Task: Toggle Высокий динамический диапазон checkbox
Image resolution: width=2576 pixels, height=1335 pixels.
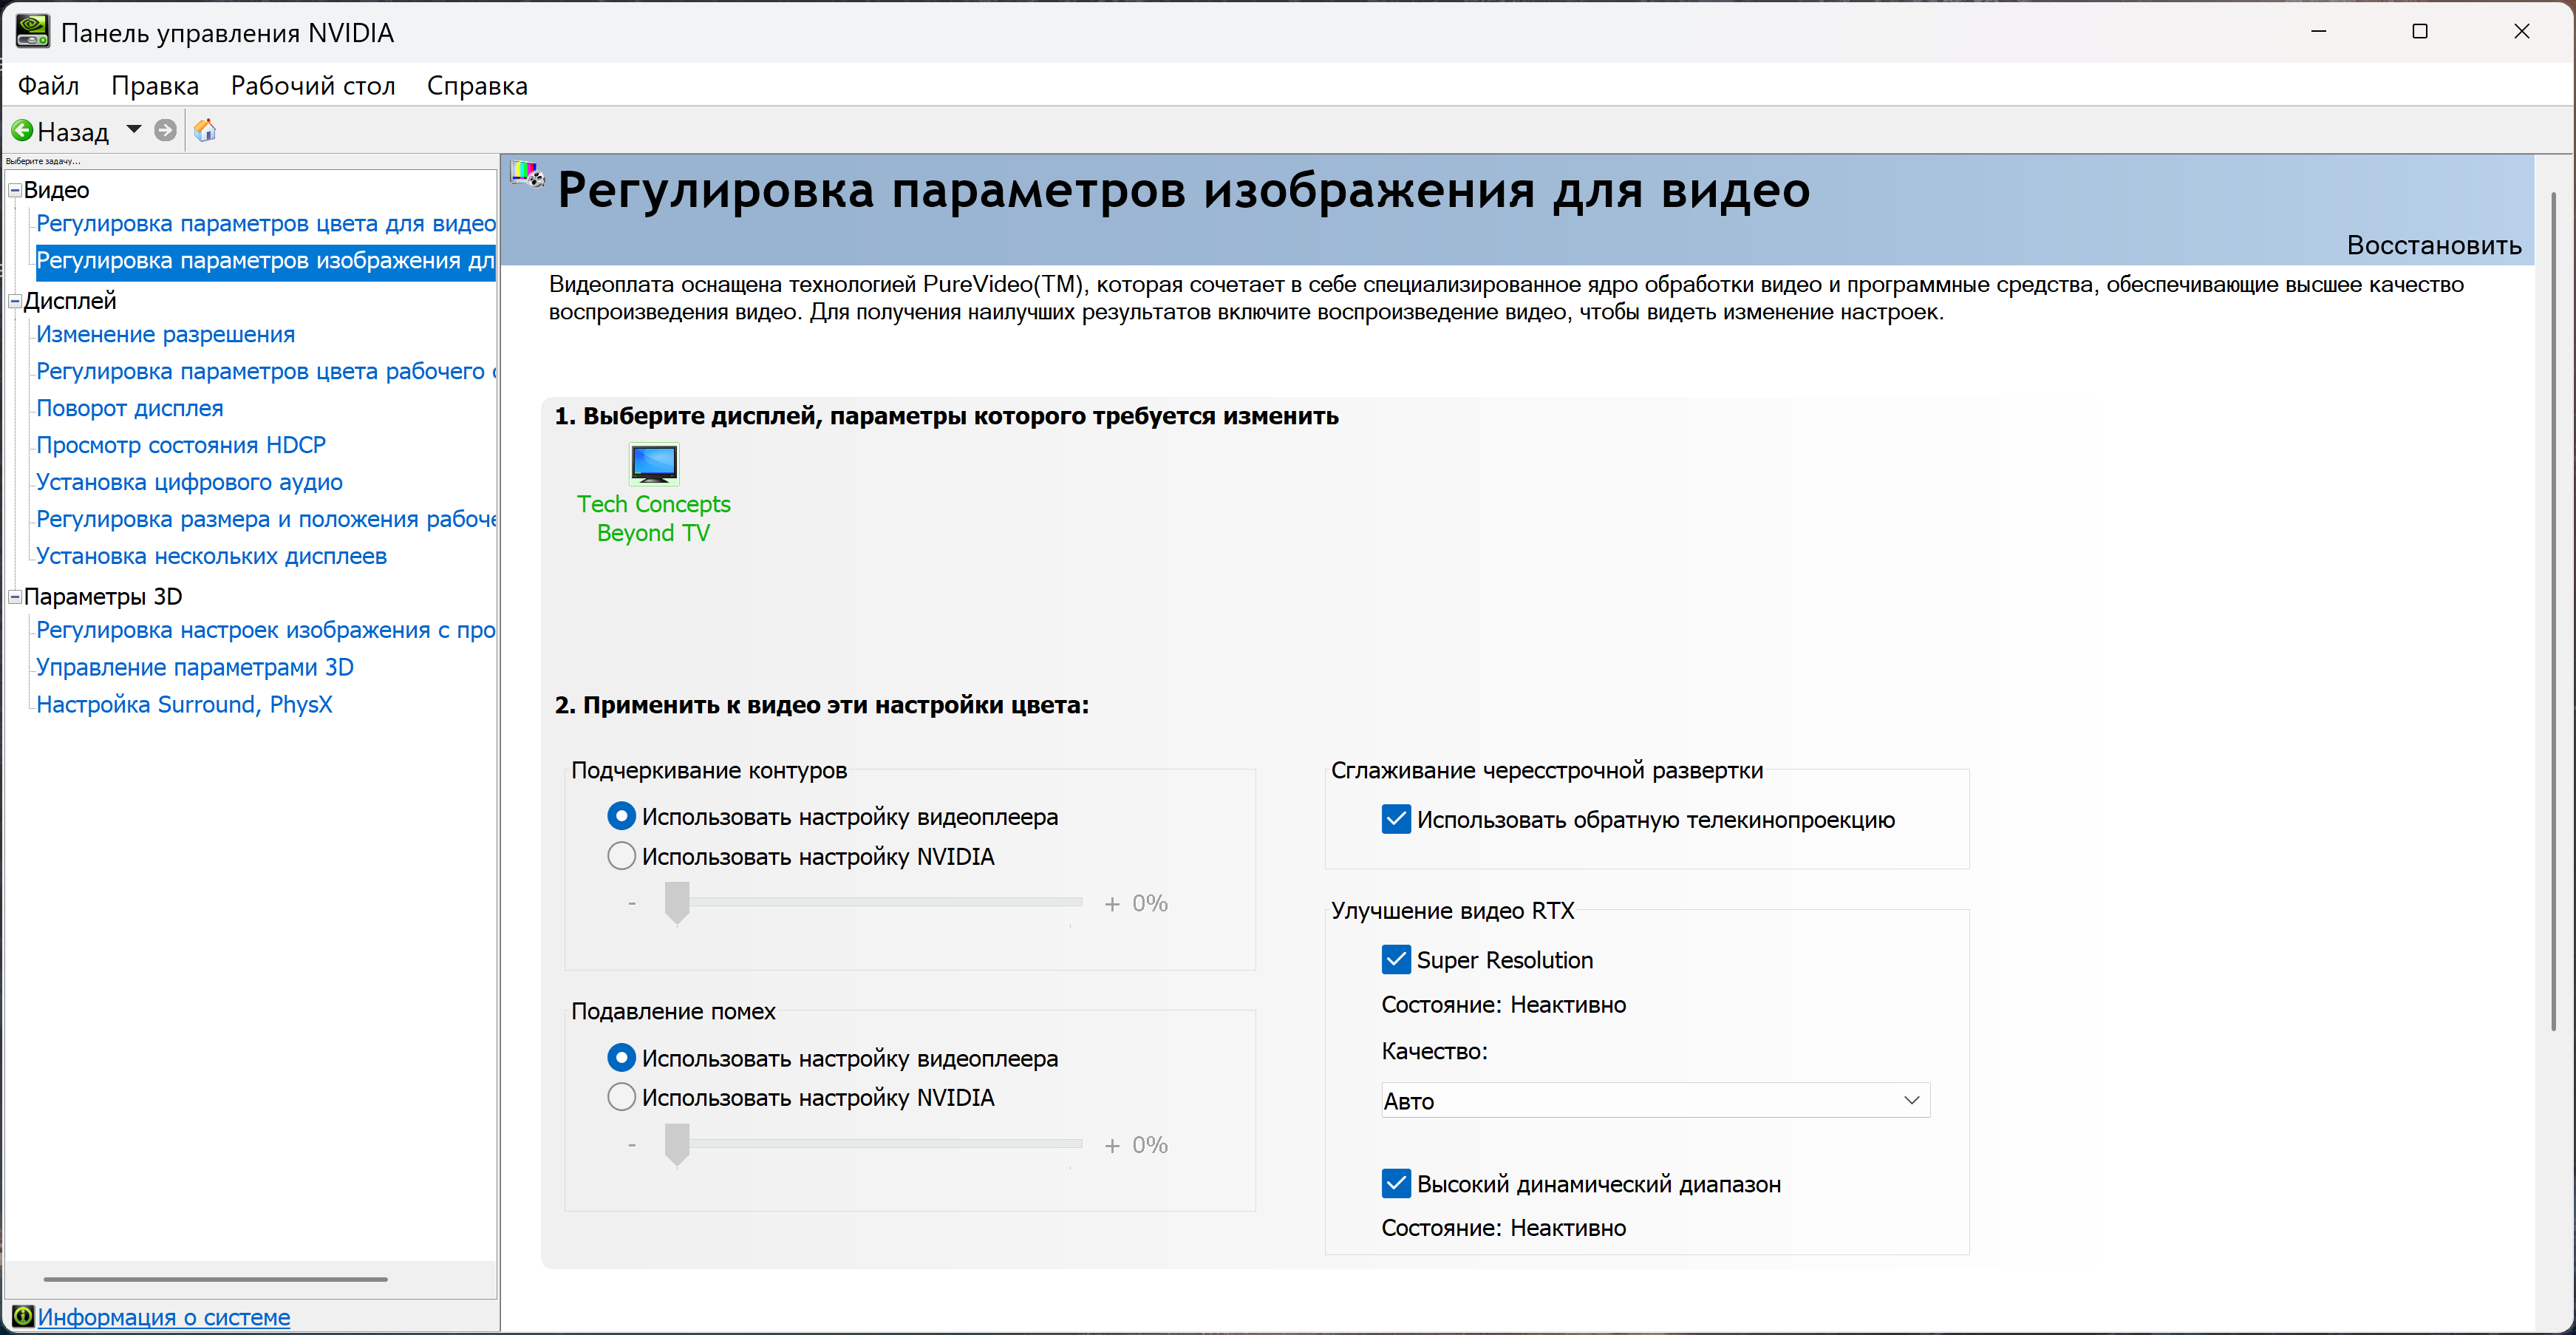Action: 1396,1184
